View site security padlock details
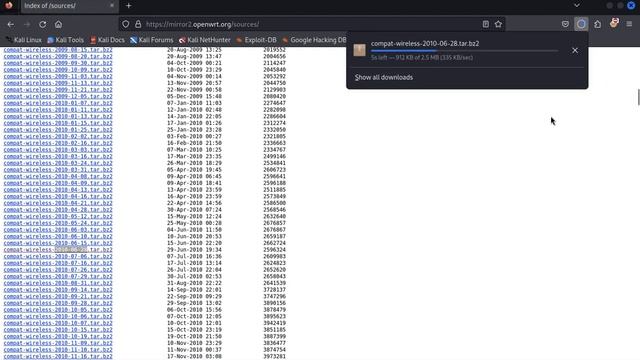This screenshot has height=360, width=640. (x=138, y=24)
